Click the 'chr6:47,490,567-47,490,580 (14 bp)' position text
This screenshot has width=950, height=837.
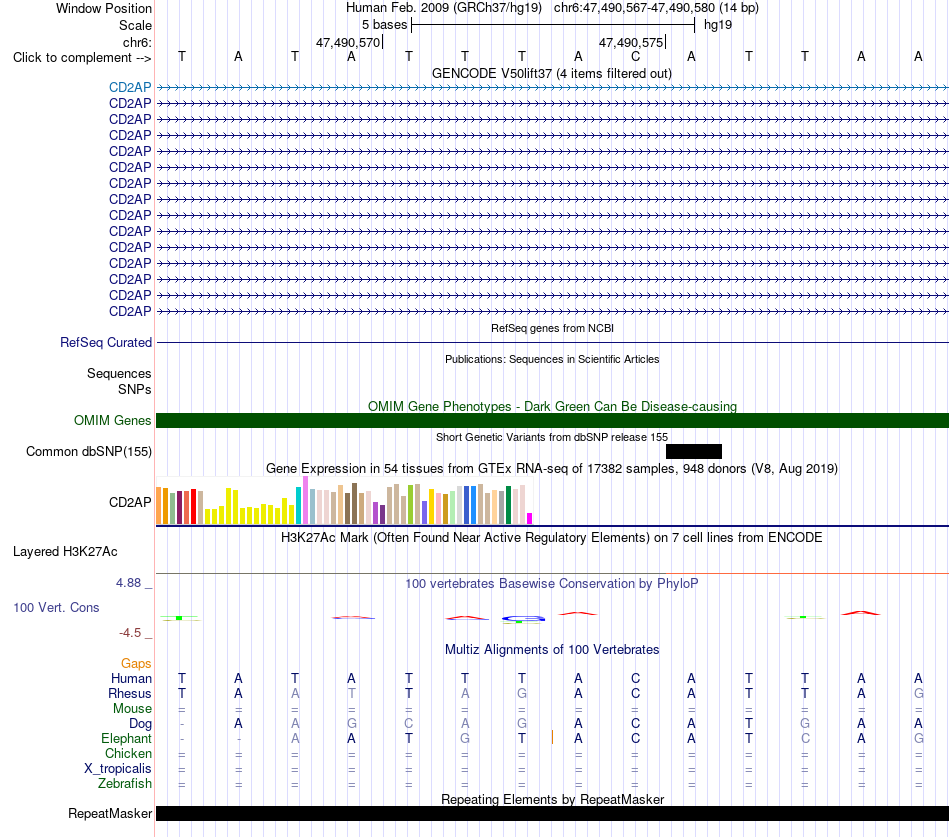[656, 8]
